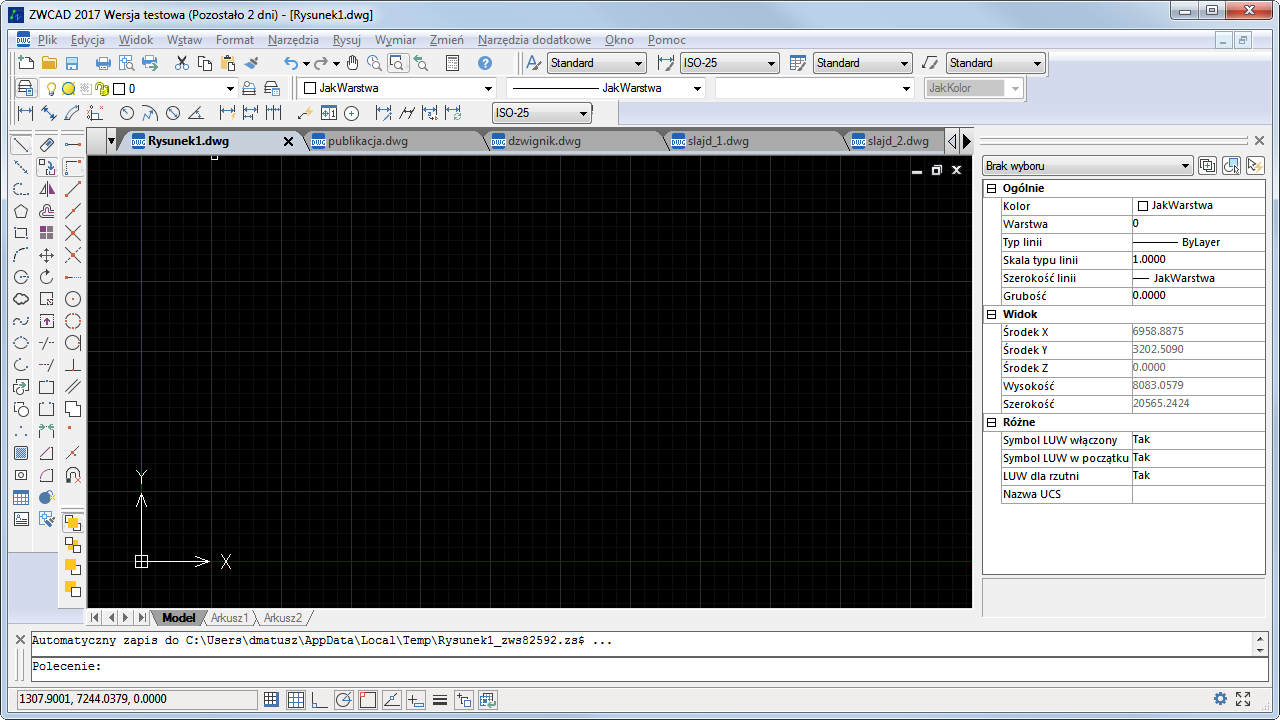This screenshot has width=1280, height=720.
Task: Collapse the Widok section
Action: [992, 314]
